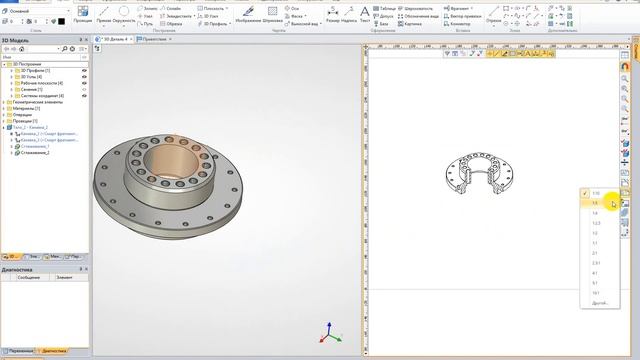
Task: Select the Проекция tool in the ribbon
Action: point(83,14)
